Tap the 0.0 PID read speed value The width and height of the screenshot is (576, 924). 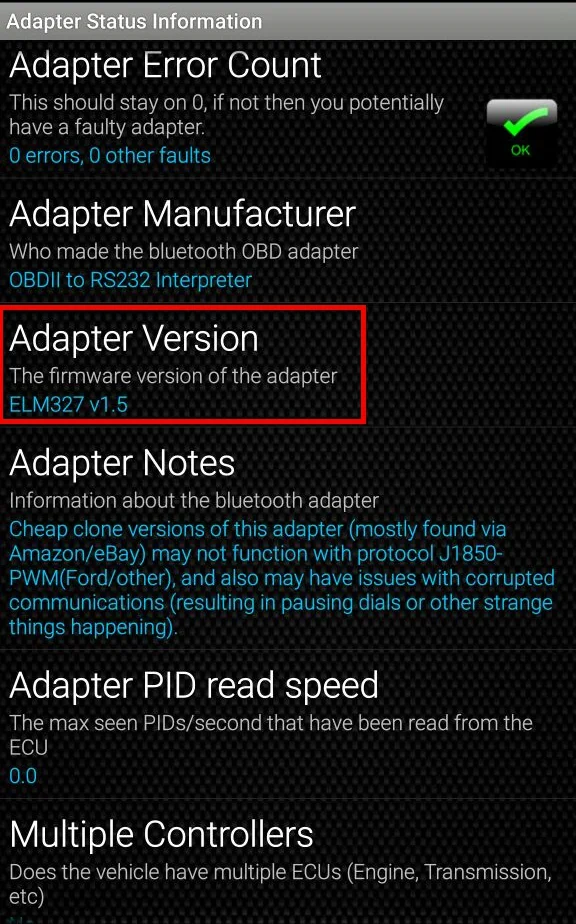click(x=23, y=776)
